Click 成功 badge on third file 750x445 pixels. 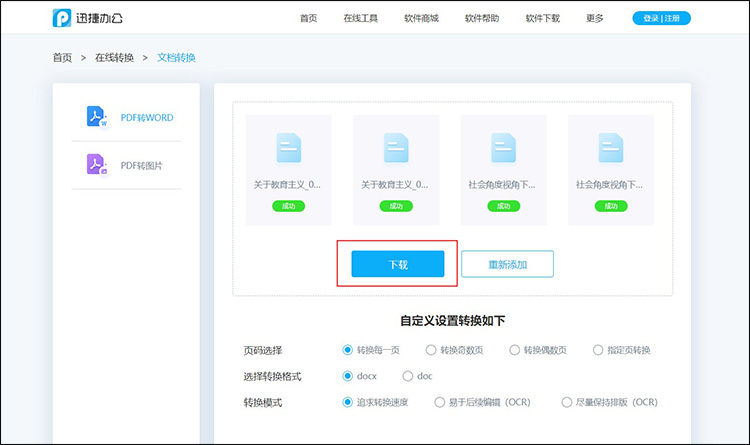504,206
